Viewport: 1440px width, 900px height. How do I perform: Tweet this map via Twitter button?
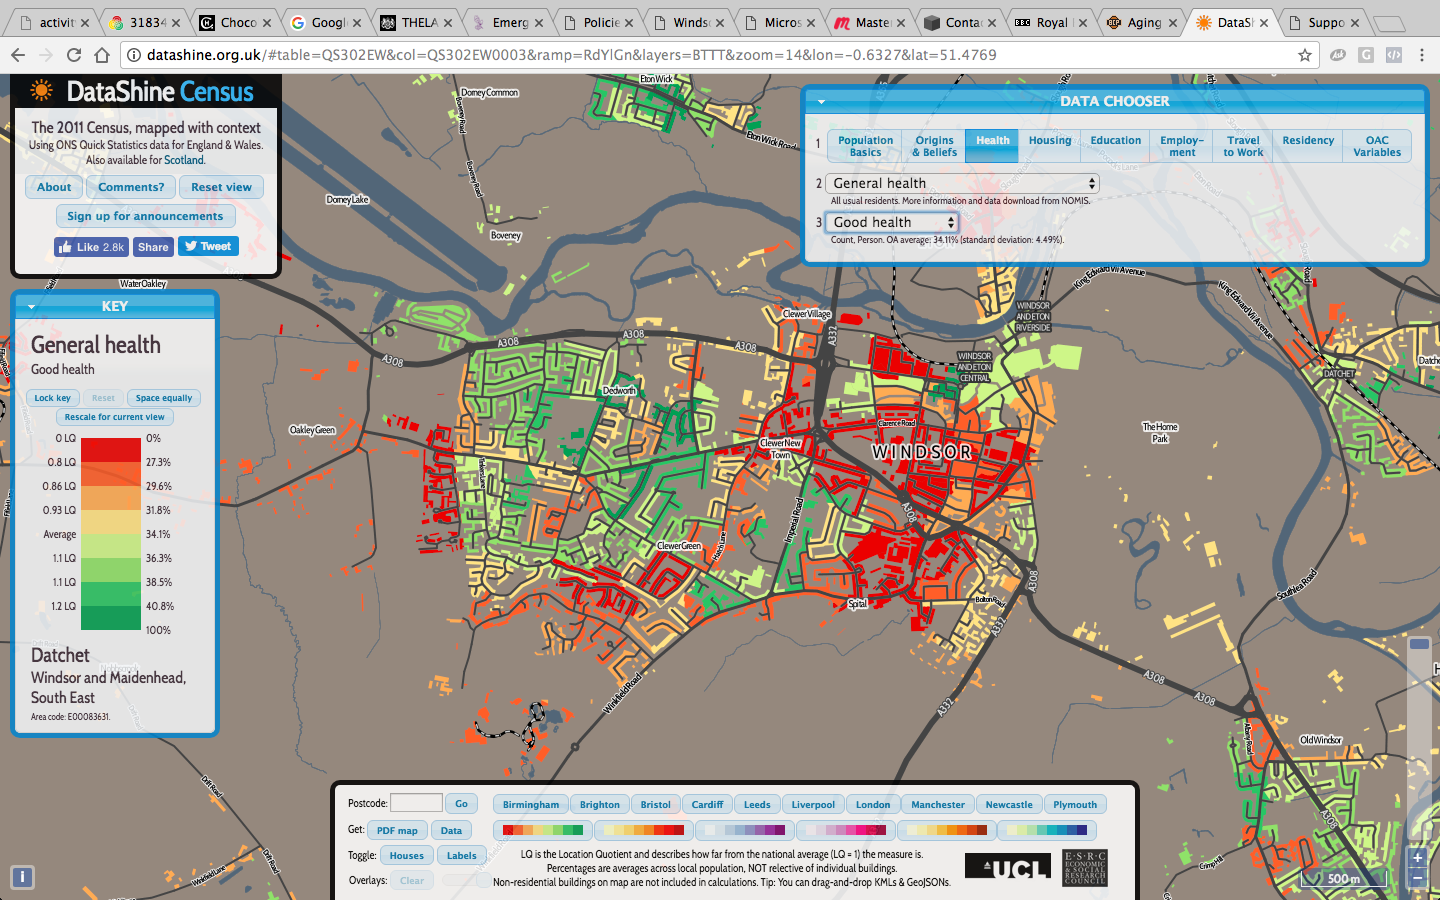208,246
